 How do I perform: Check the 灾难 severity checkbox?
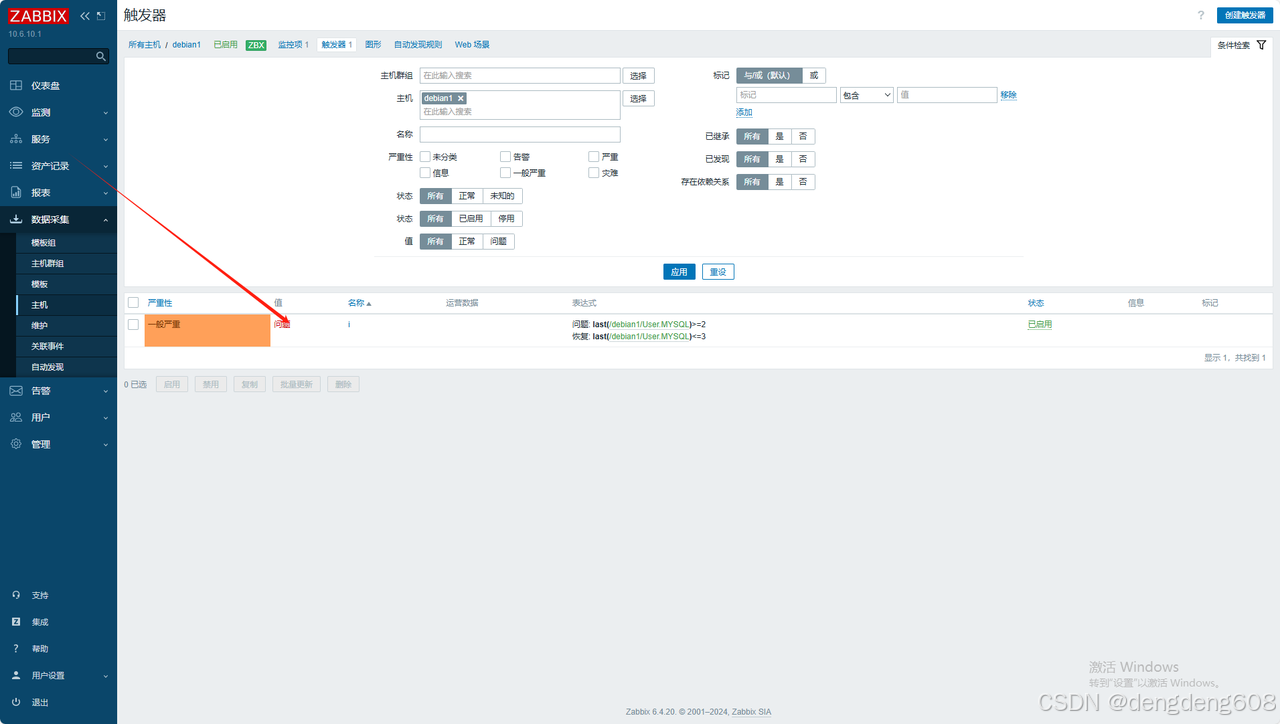[594, 173]
